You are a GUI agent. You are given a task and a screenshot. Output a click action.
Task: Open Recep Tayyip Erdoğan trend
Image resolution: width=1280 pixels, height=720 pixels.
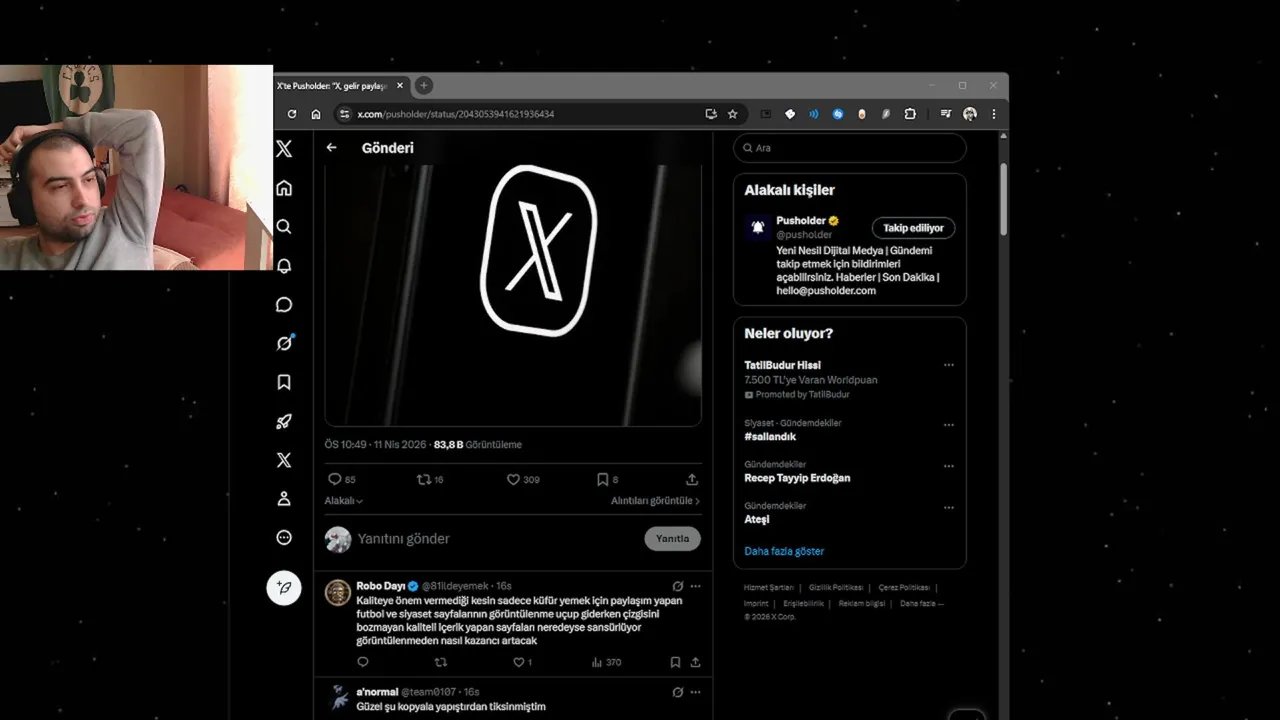(797, 478)
